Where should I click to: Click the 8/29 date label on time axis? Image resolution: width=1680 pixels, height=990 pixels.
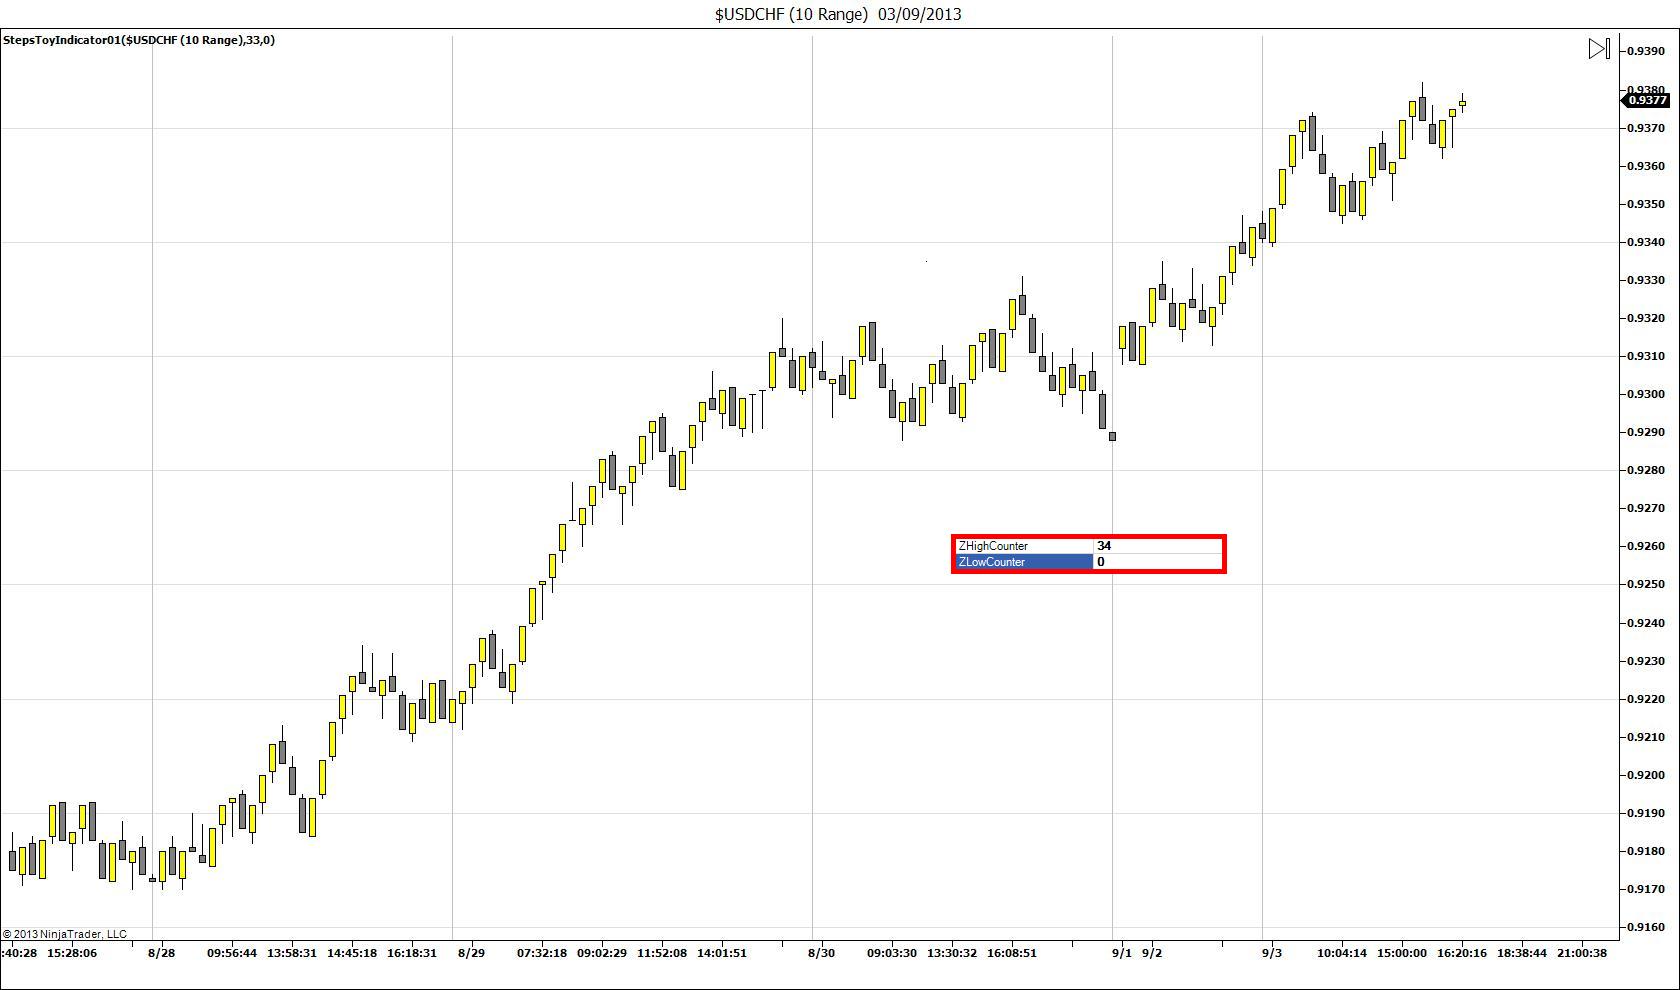pos(471,953)
